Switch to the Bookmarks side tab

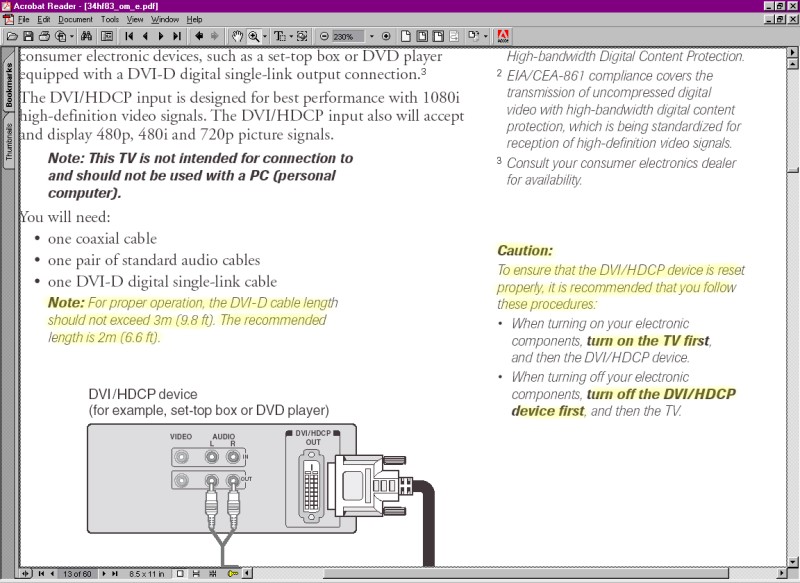click(9, 85)
